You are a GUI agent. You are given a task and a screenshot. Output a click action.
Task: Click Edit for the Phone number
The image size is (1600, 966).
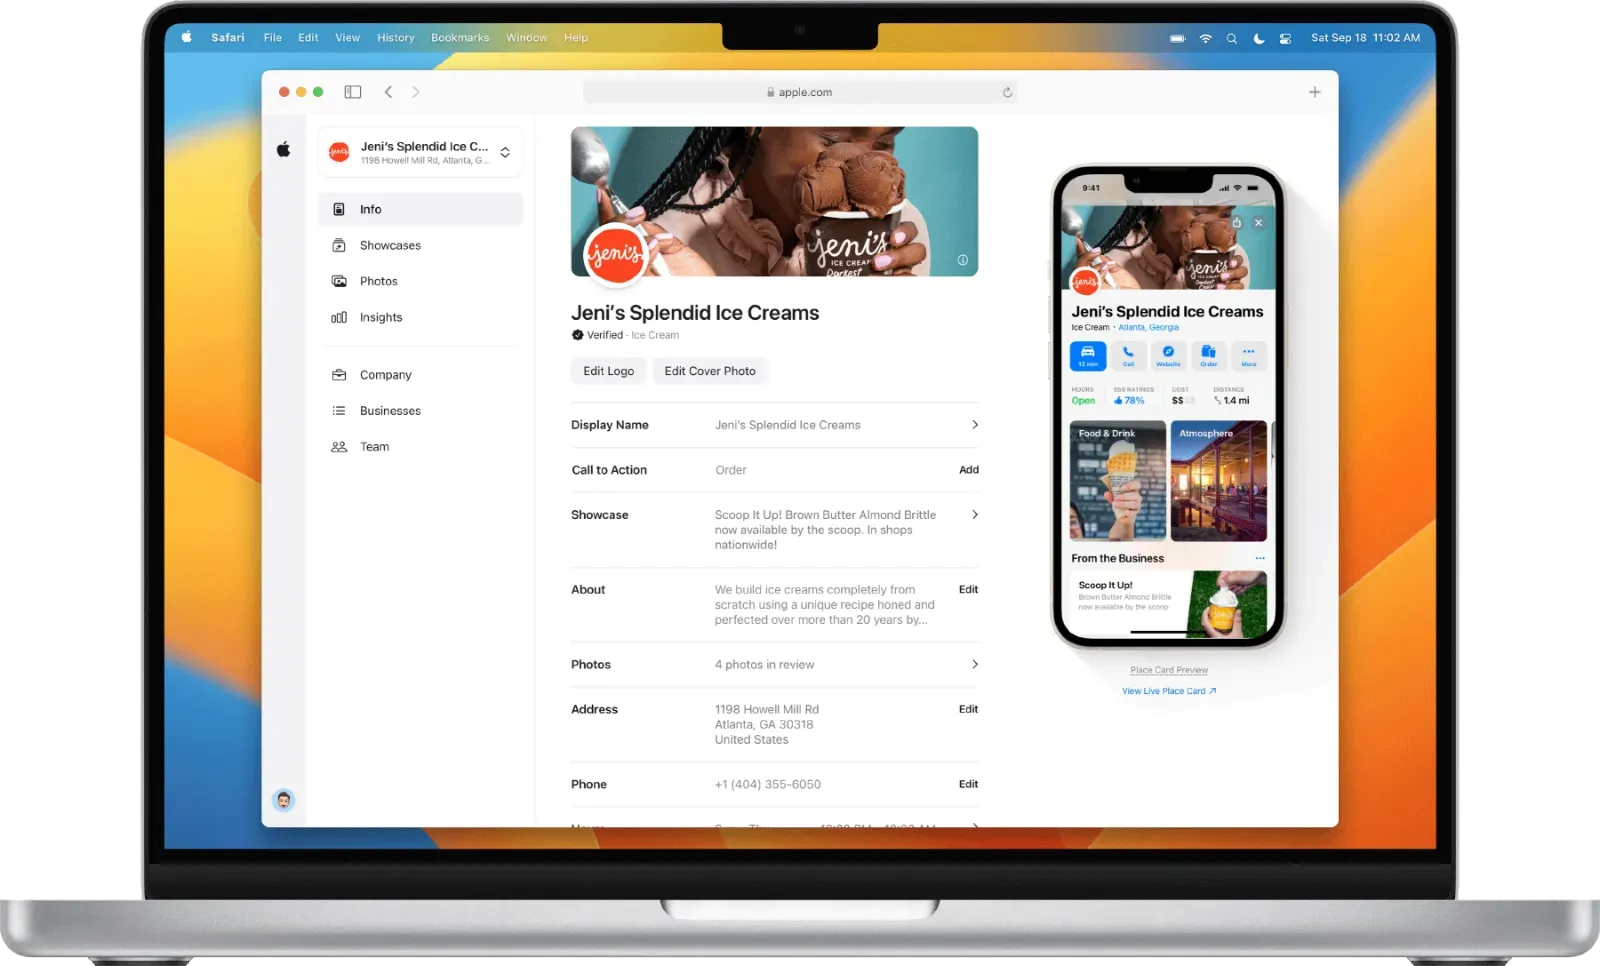tap(968, 785)
